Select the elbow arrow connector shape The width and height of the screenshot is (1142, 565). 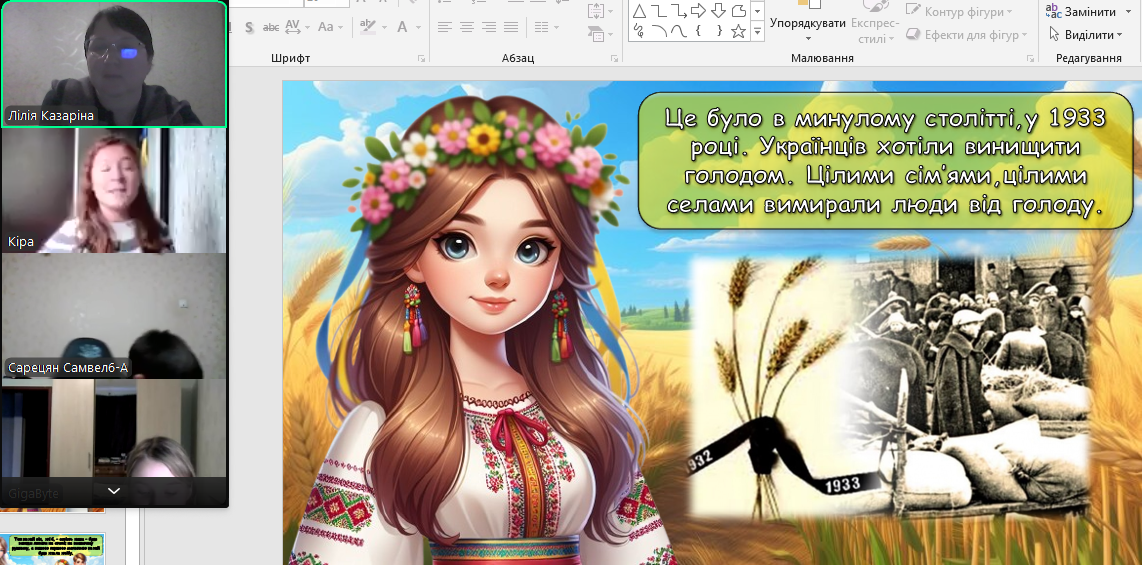[679, 11]
